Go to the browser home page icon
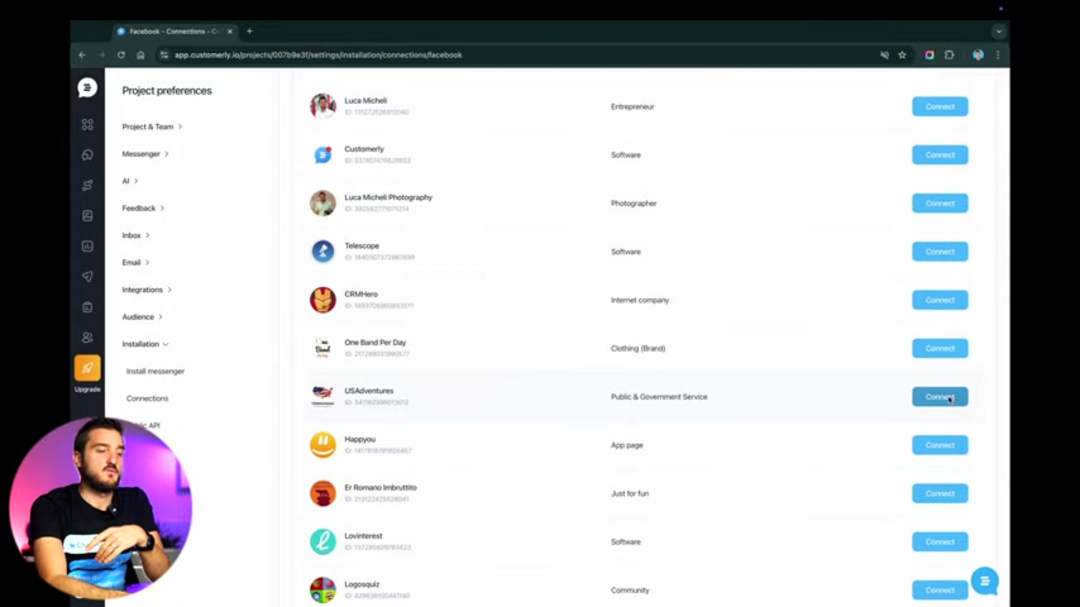Viewport: 1080px width, 607px height. pos(141,55)
